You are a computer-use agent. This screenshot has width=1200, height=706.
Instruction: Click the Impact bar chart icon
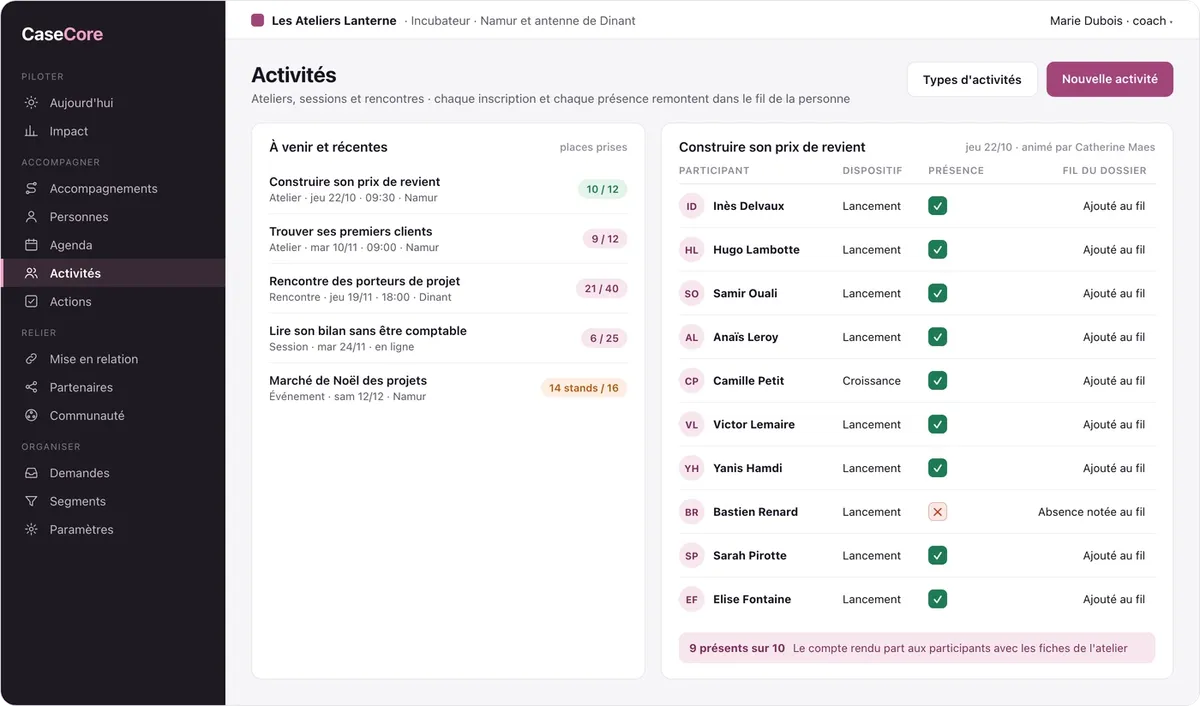(31, 131)
